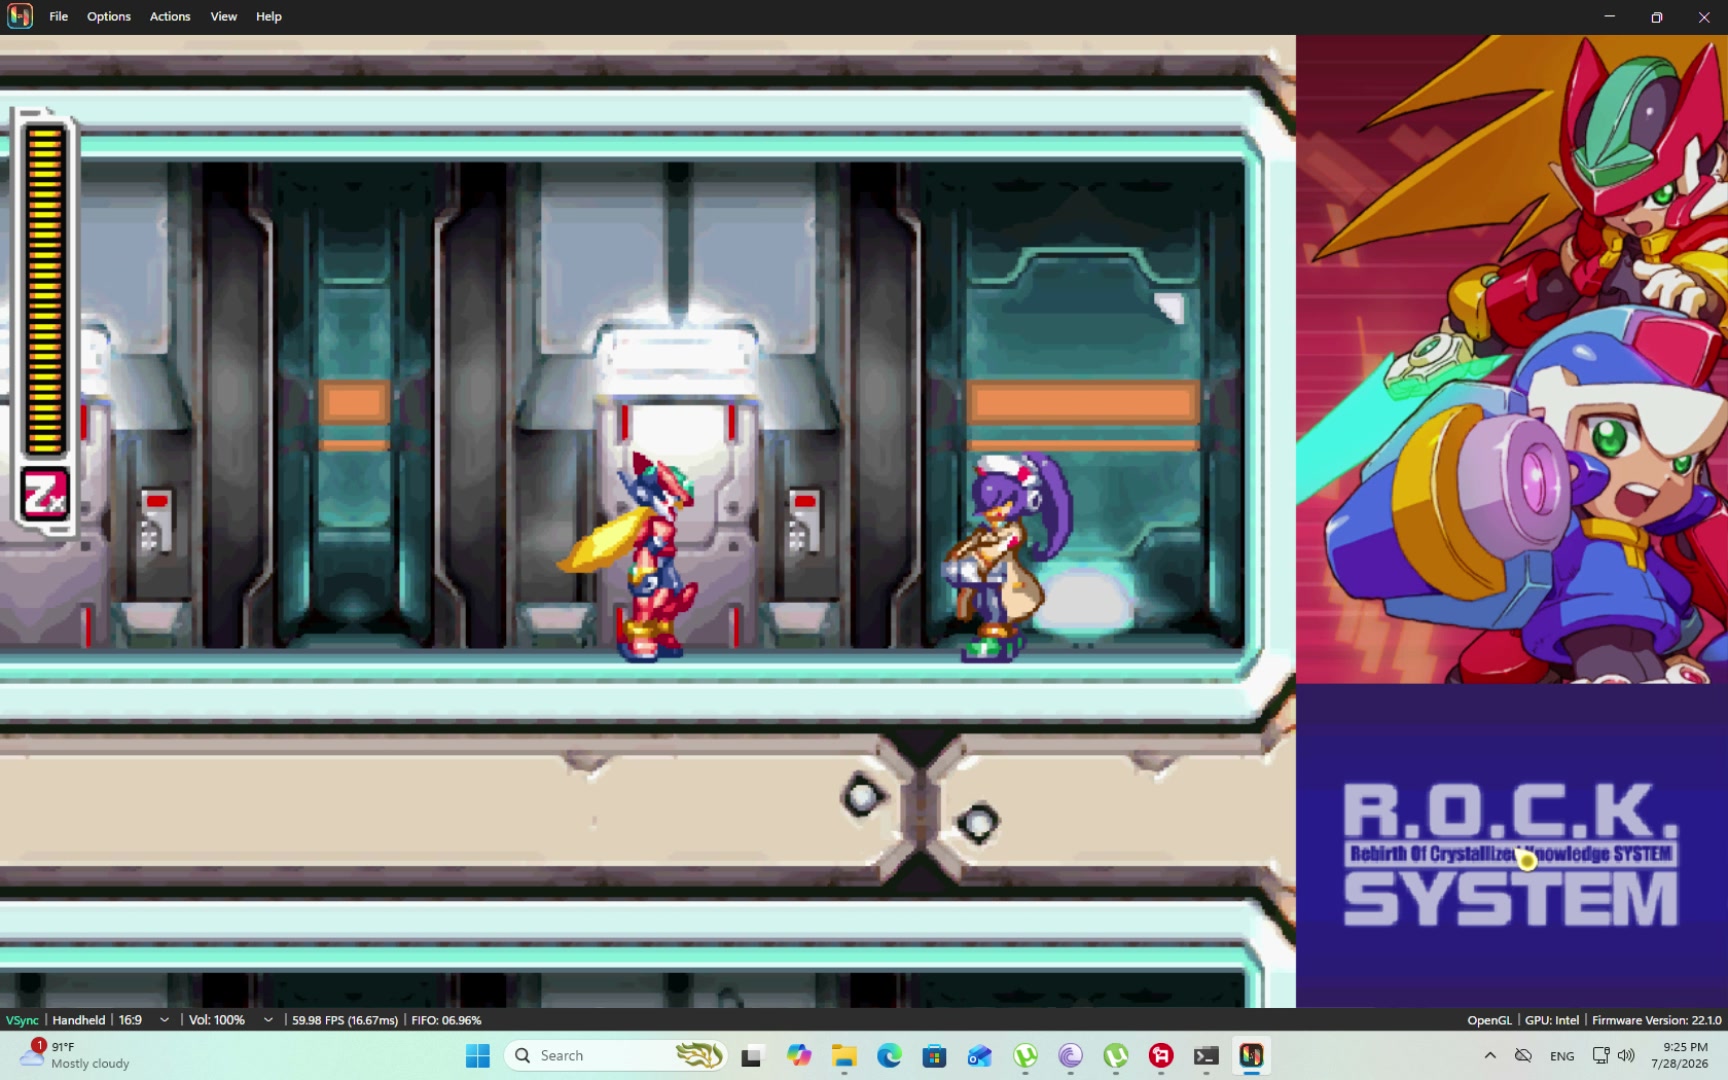Open the Actions menu
Viewport: 1728px width, 1080px height.
pos(170,16)
